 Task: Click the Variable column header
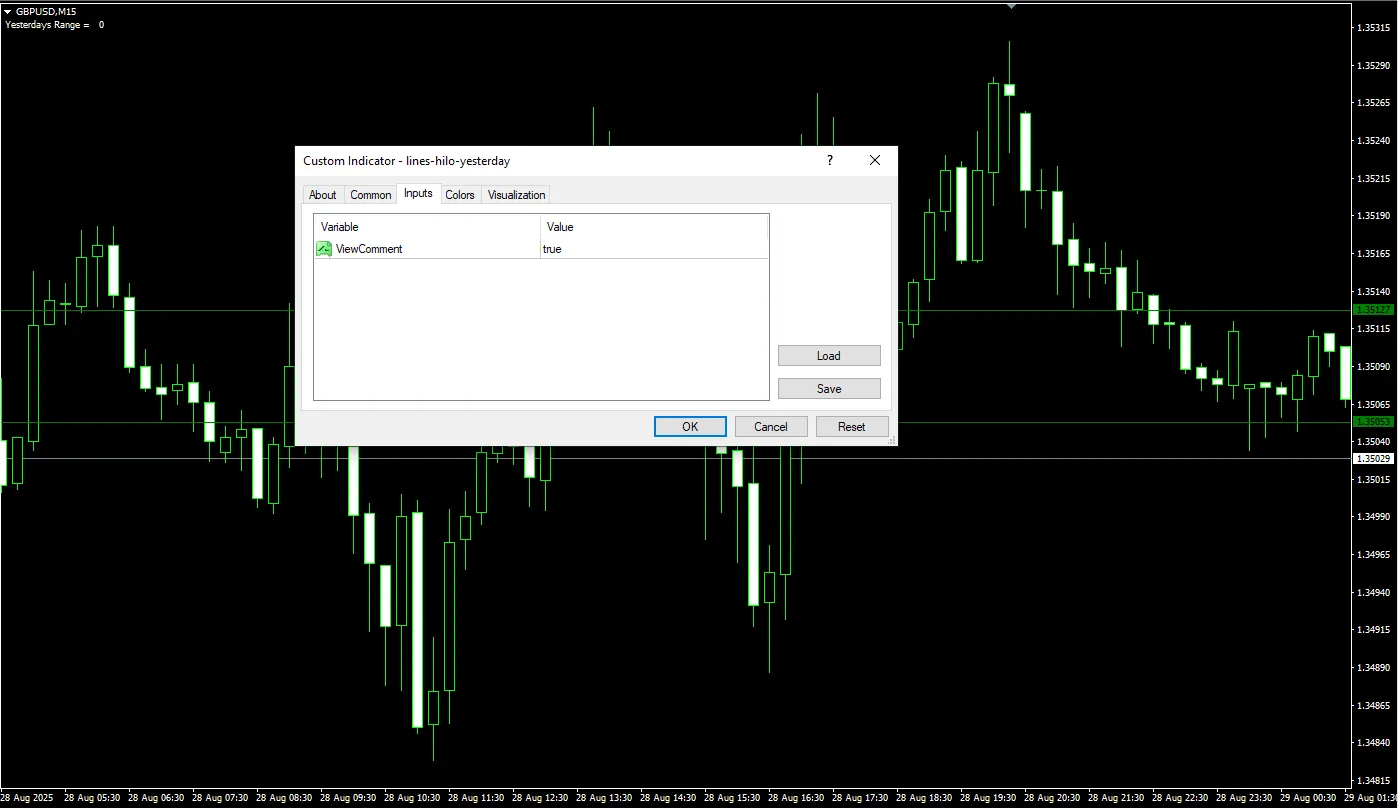[427, 227]
